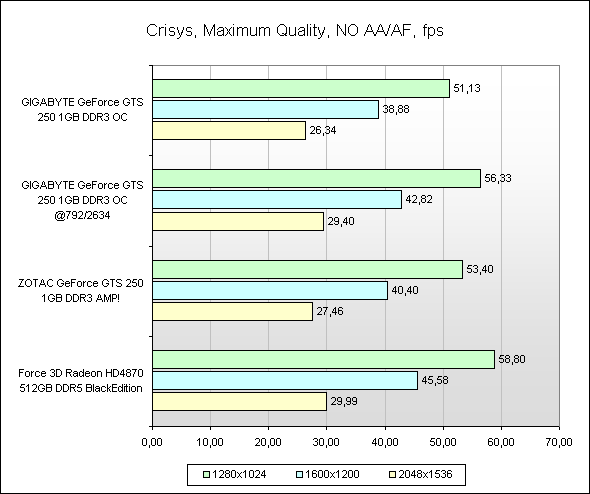
Task: Click the 60,00 axis tick label
Action: point(501,442)
